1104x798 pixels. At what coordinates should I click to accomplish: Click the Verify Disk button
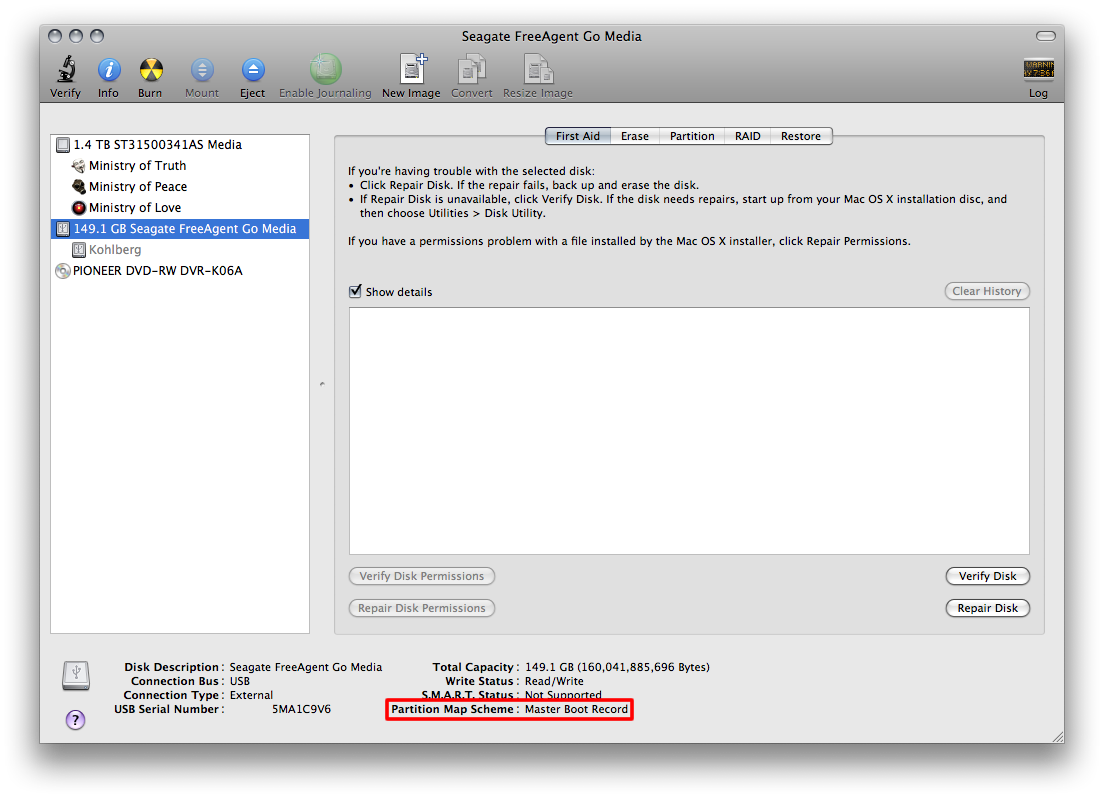pos(987,576)
